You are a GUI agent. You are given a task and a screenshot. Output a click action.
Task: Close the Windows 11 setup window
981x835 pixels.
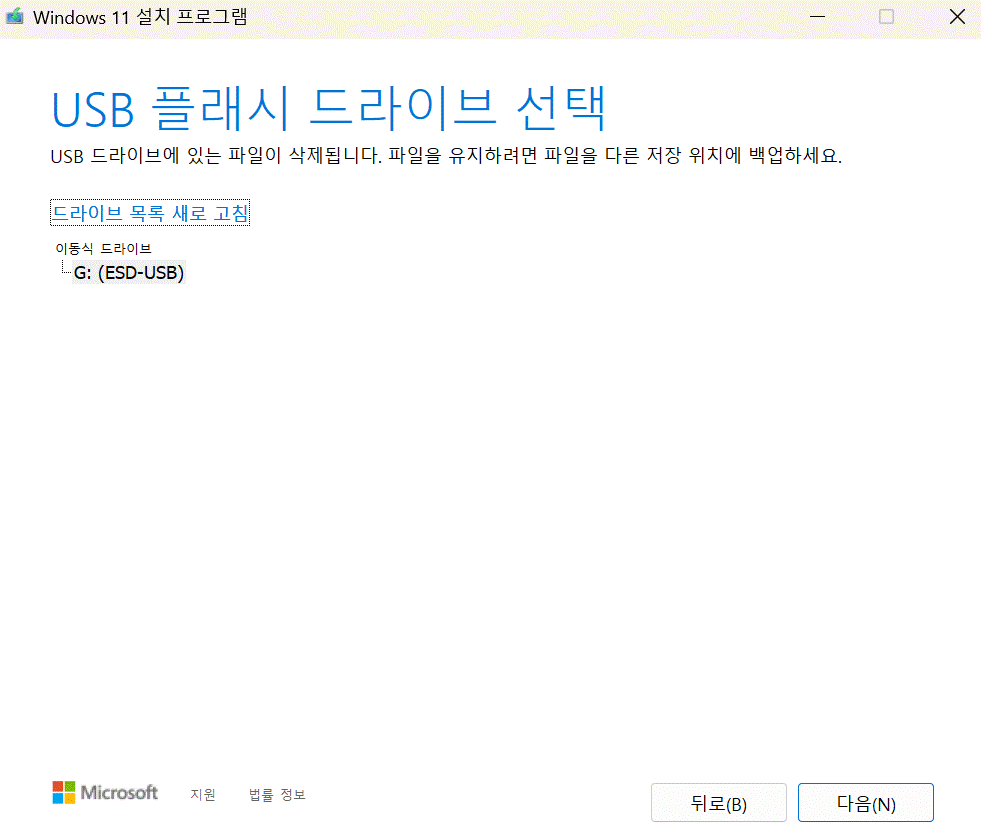tap(957, 17)
